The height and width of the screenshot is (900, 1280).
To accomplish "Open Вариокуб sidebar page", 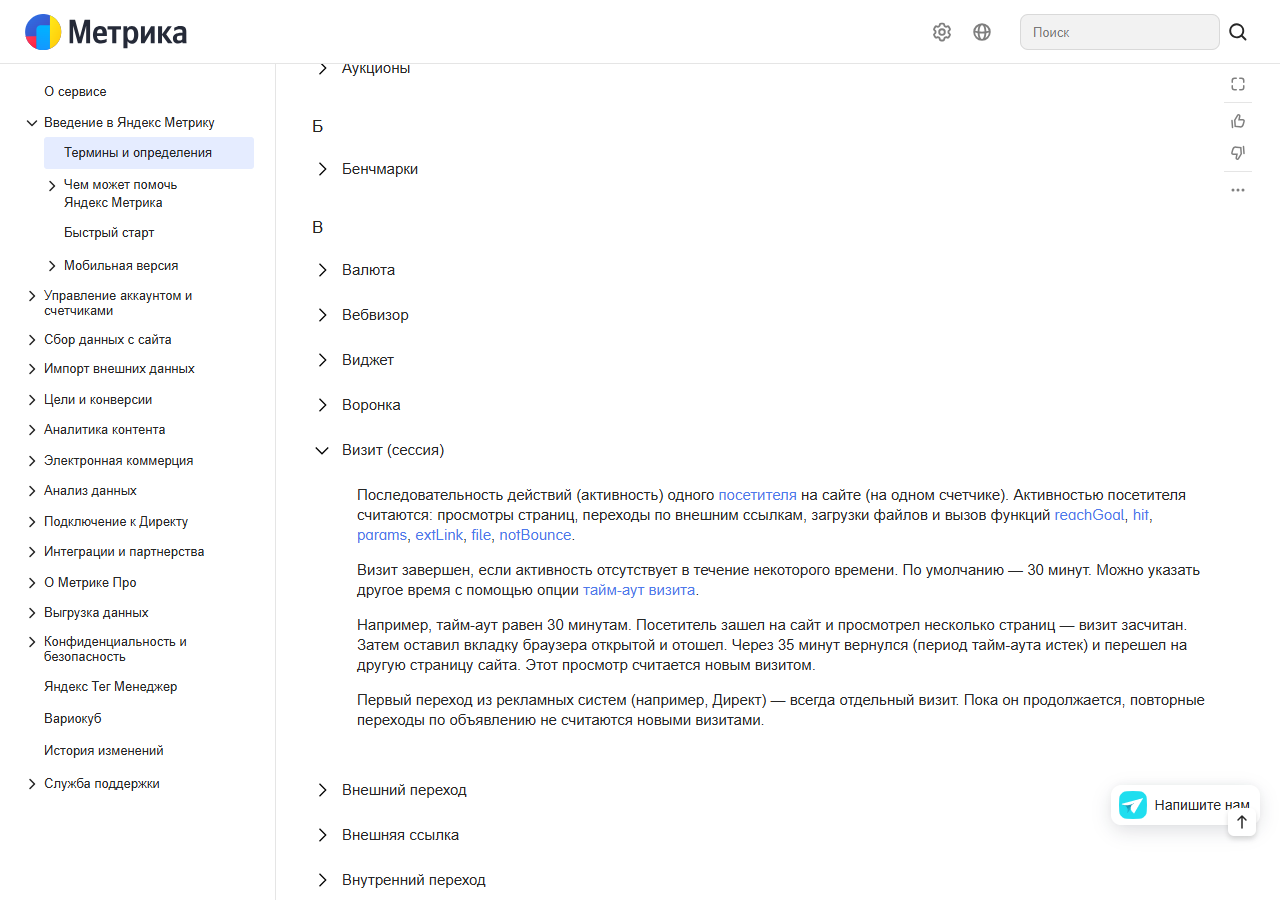I will [73, 719].
